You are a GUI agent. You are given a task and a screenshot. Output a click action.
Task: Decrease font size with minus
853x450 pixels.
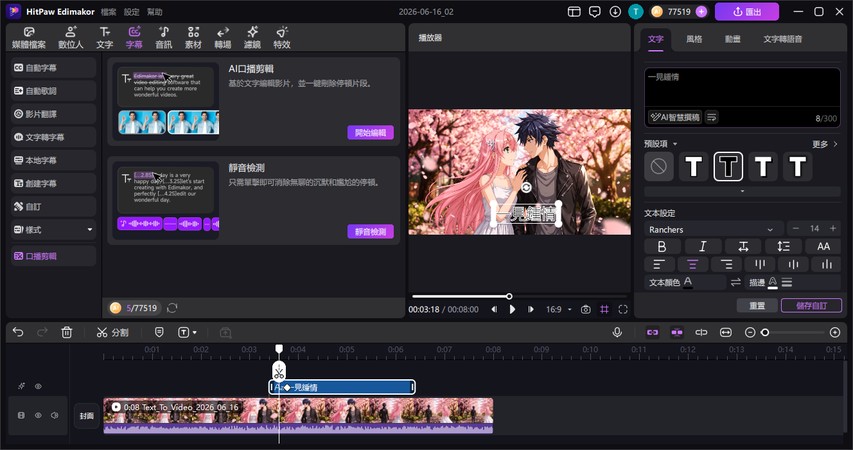click(x=796, y=229)
